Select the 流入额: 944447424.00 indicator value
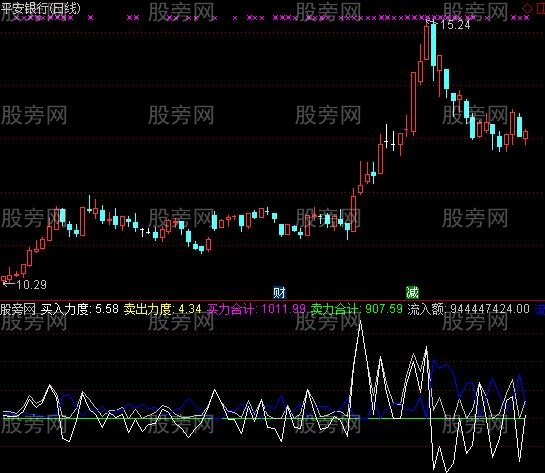Image resolution: width=545 pixels, height=473 pixels. (x=469, y=309)
